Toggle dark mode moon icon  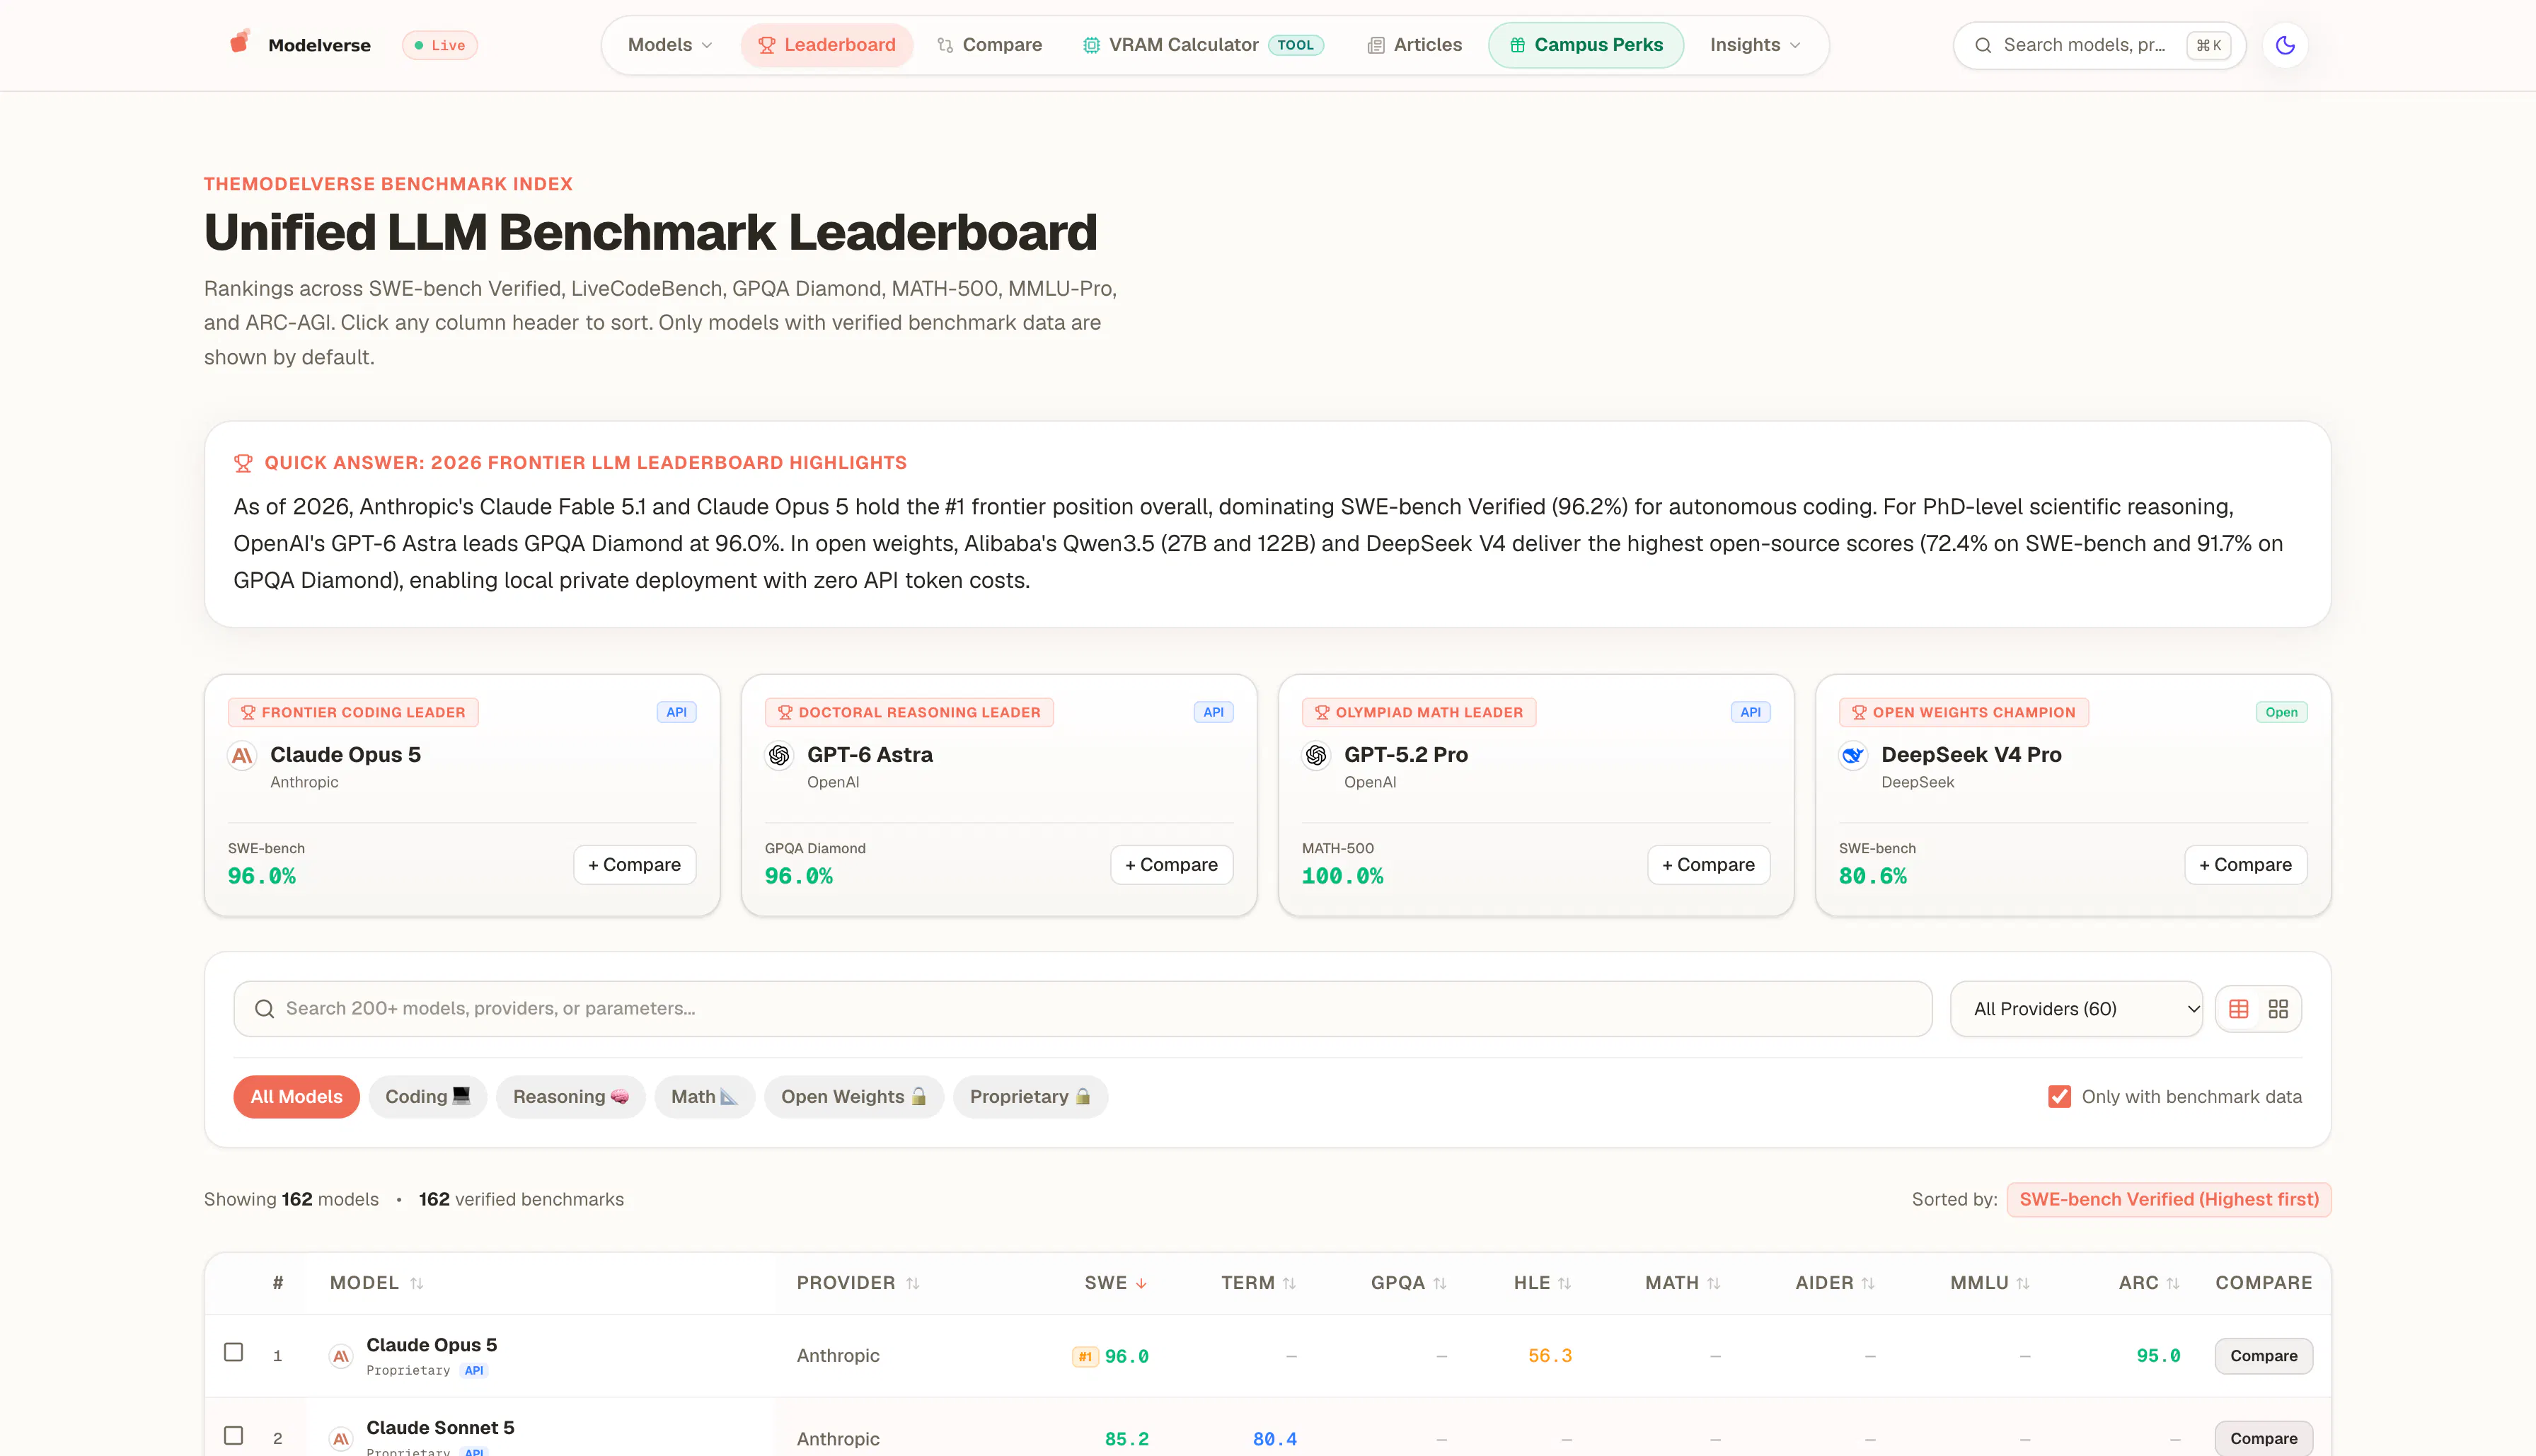[2285, 45]
